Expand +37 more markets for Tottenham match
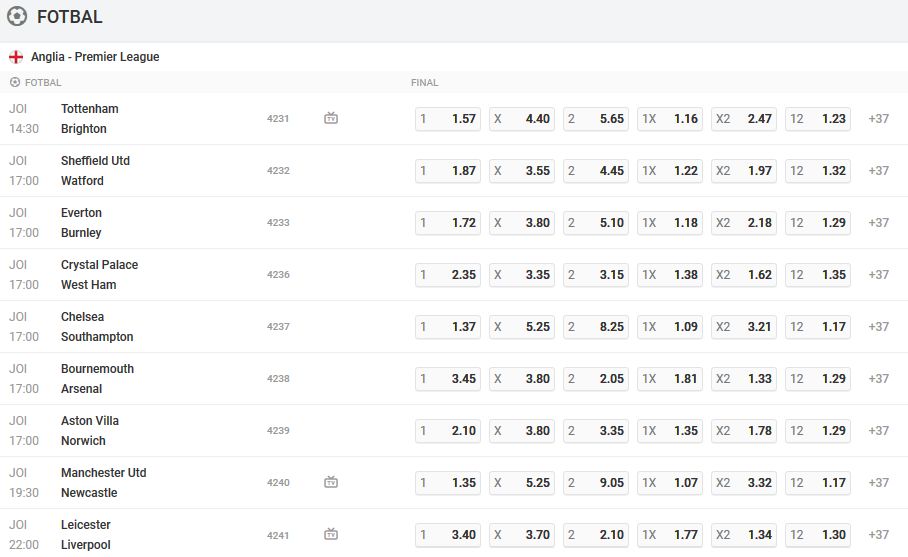This screenshot has width=908, height=557. 878,118
